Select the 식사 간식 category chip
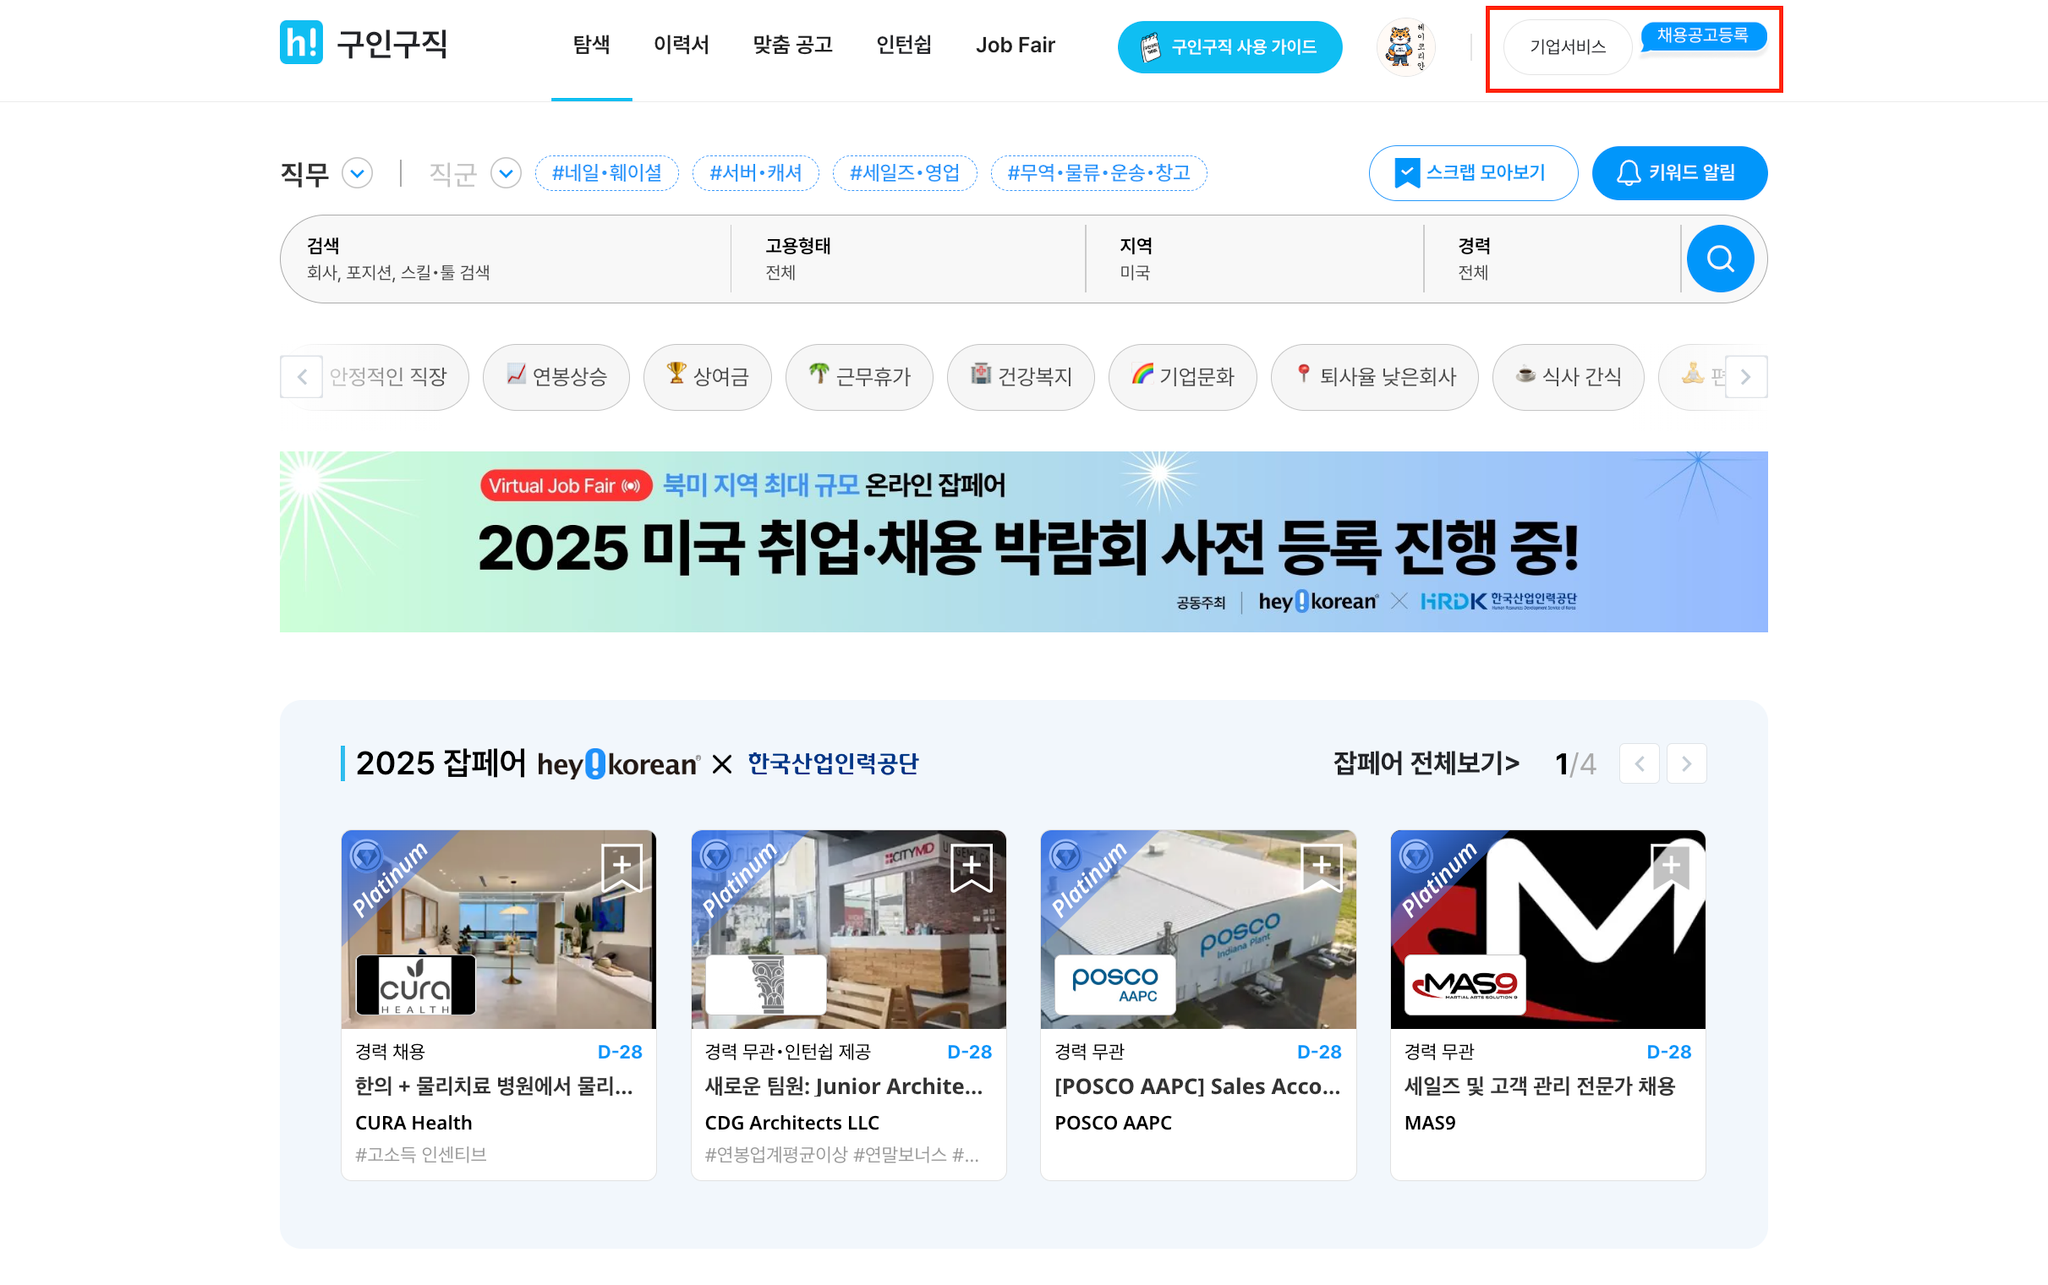This screenshot has width=2048, height=1285. point(1568,377)
